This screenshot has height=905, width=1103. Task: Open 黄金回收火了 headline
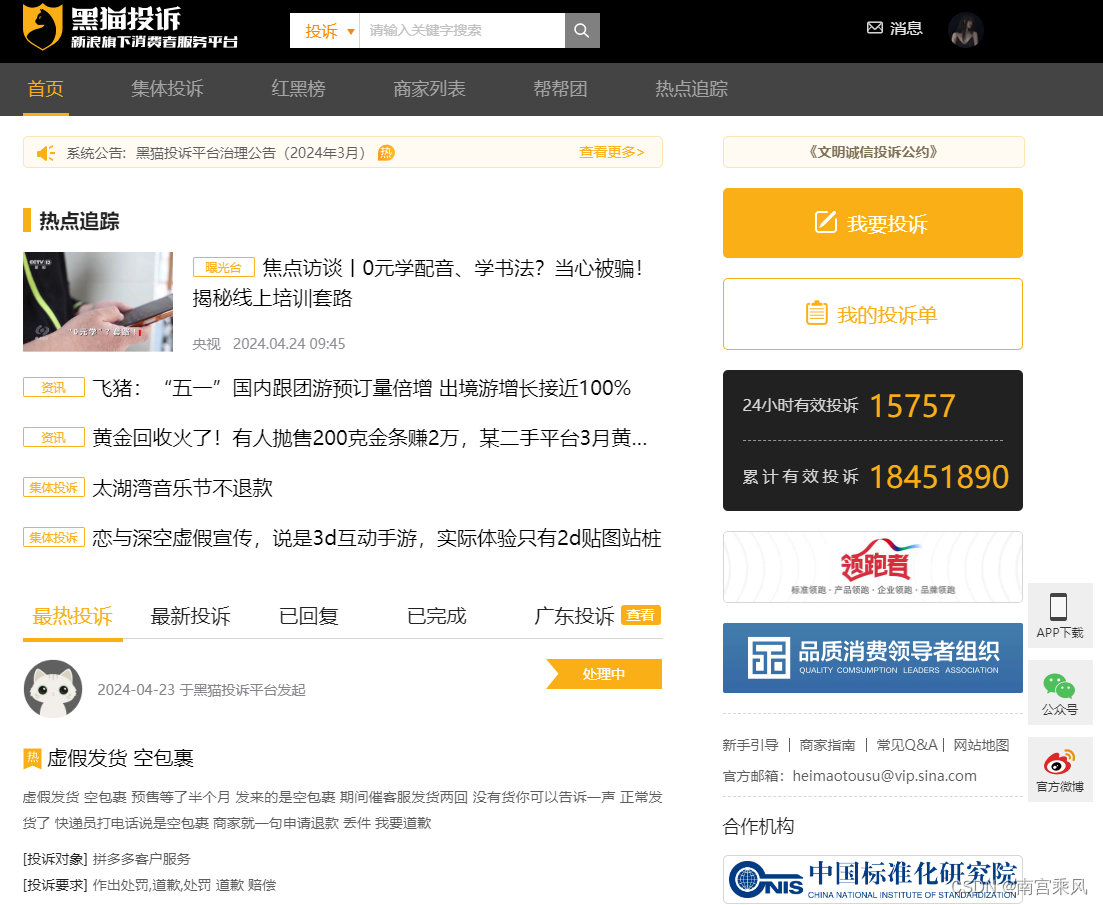[370, 438]
